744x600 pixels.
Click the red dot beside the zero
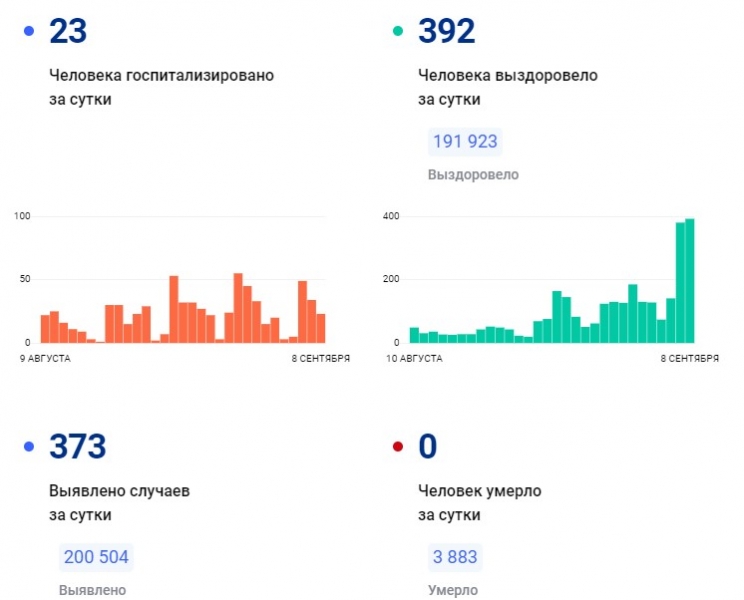[x=397, y=447]
